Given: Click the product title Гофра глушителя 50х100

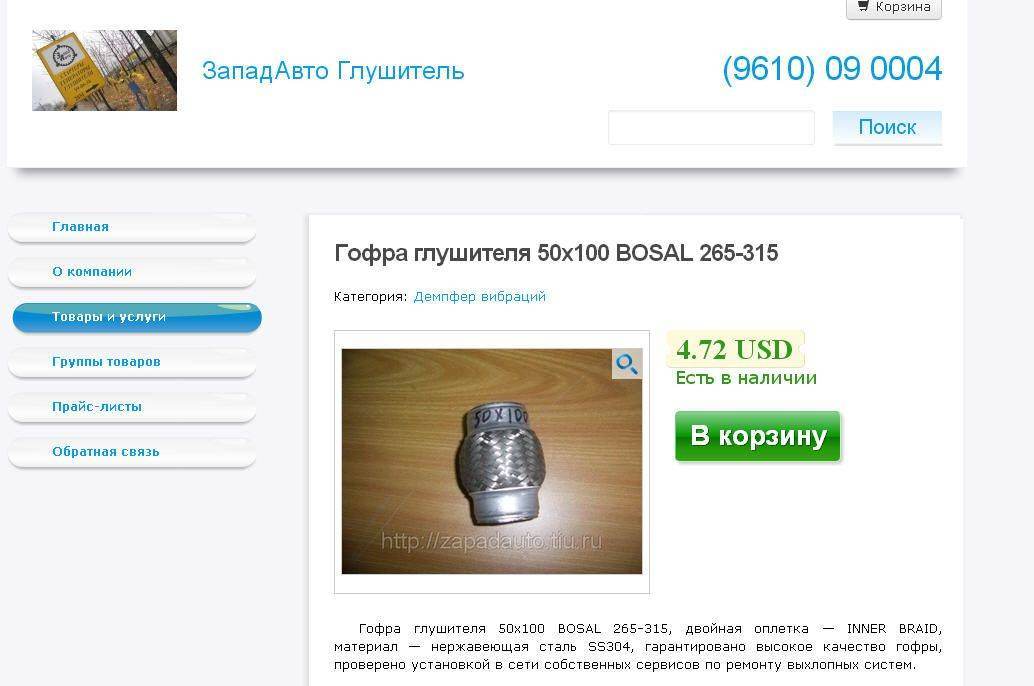Looking at the screenshot, I should click(x=556, y=253).
